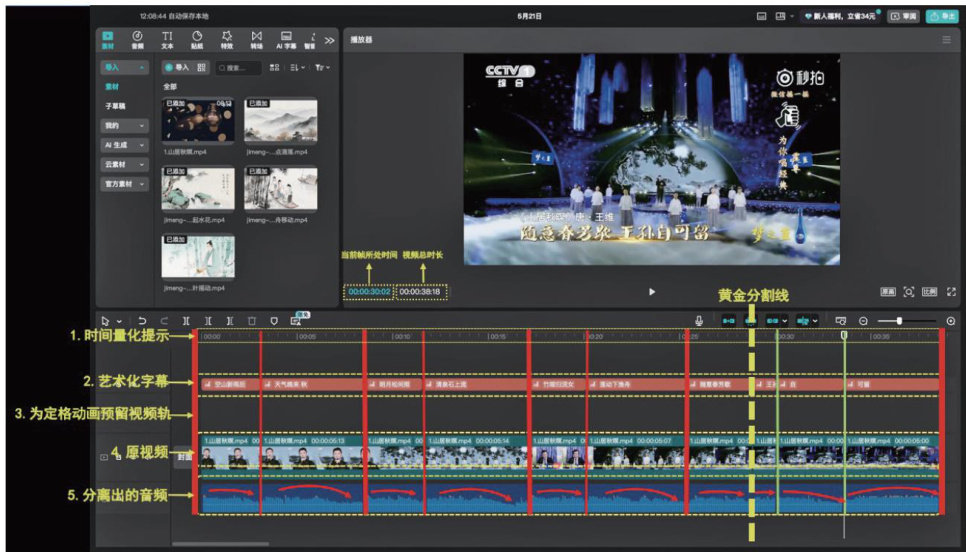Select the 特效 (Effects) icon
Image resolution: width=966 pixels, height=552 pixels.
click(227, 39)
